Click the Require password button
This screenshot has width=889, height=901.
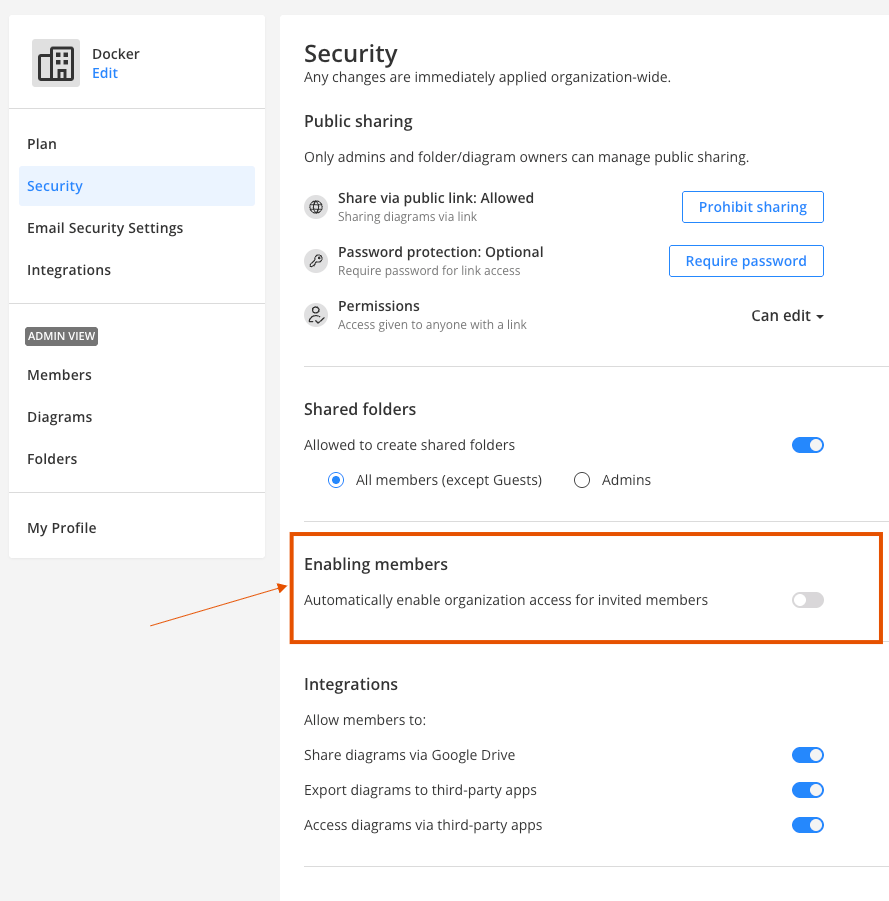(746, 260)
